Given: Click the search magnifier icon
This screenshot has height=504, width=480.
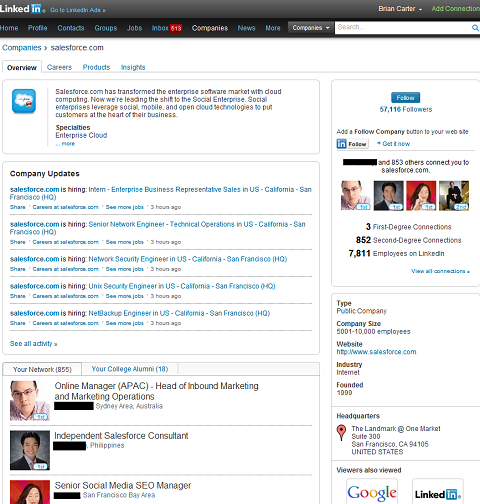Looking at the screenshot, I should click(475, 28).
